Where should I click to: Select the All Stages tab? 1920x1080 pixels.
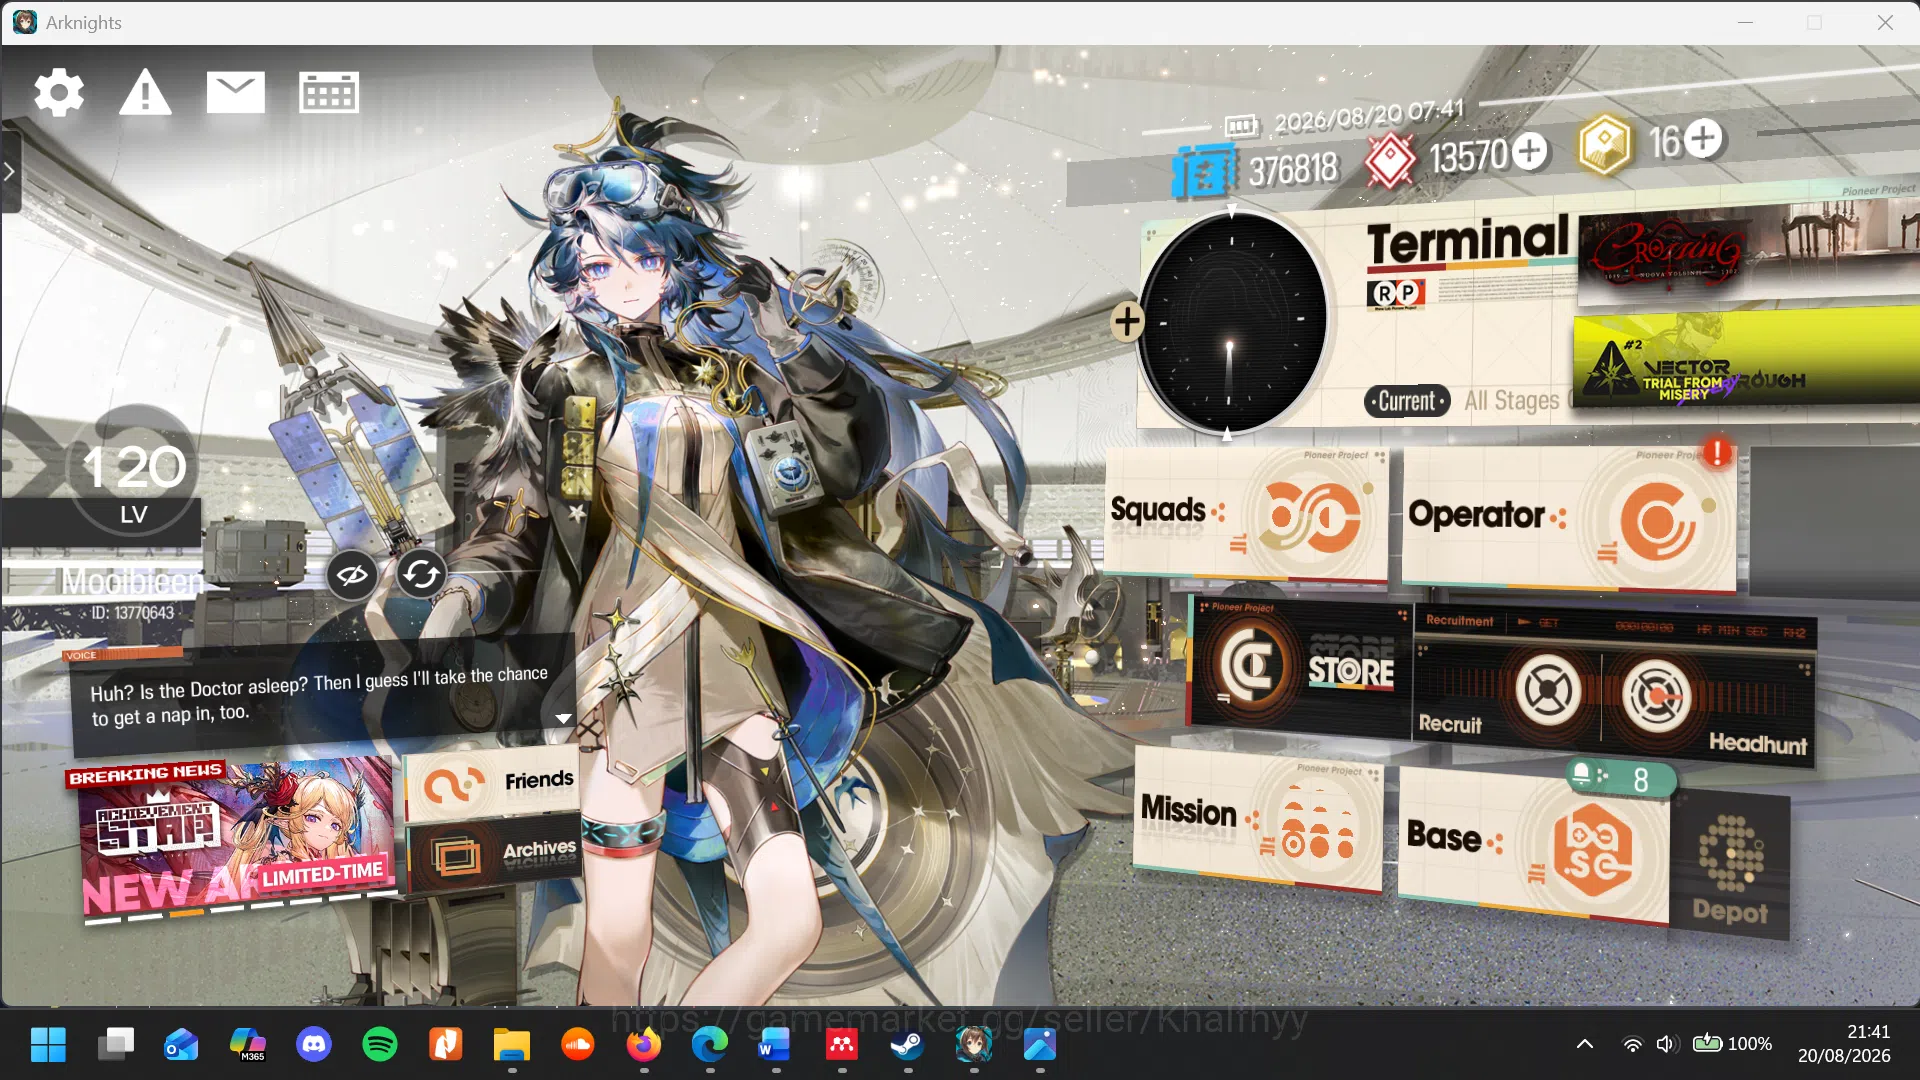[1511, 401]
